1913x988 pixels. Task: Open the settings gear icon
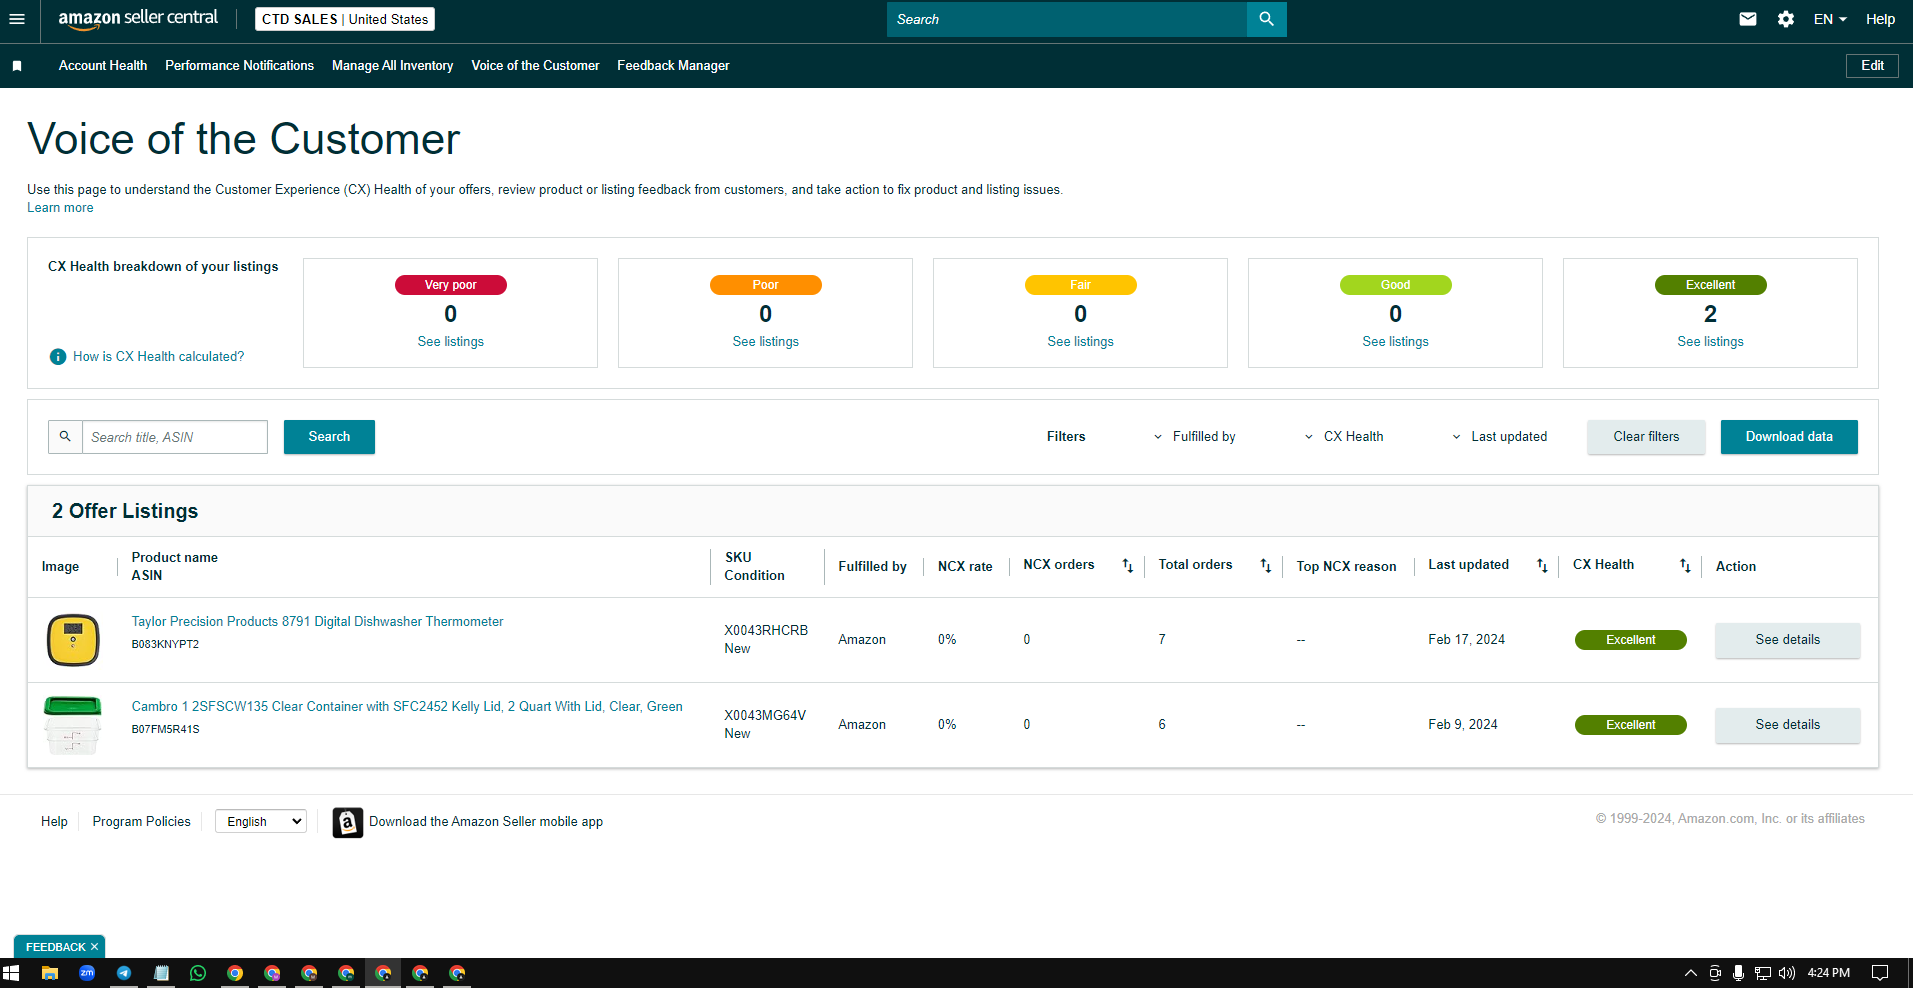1786,19
